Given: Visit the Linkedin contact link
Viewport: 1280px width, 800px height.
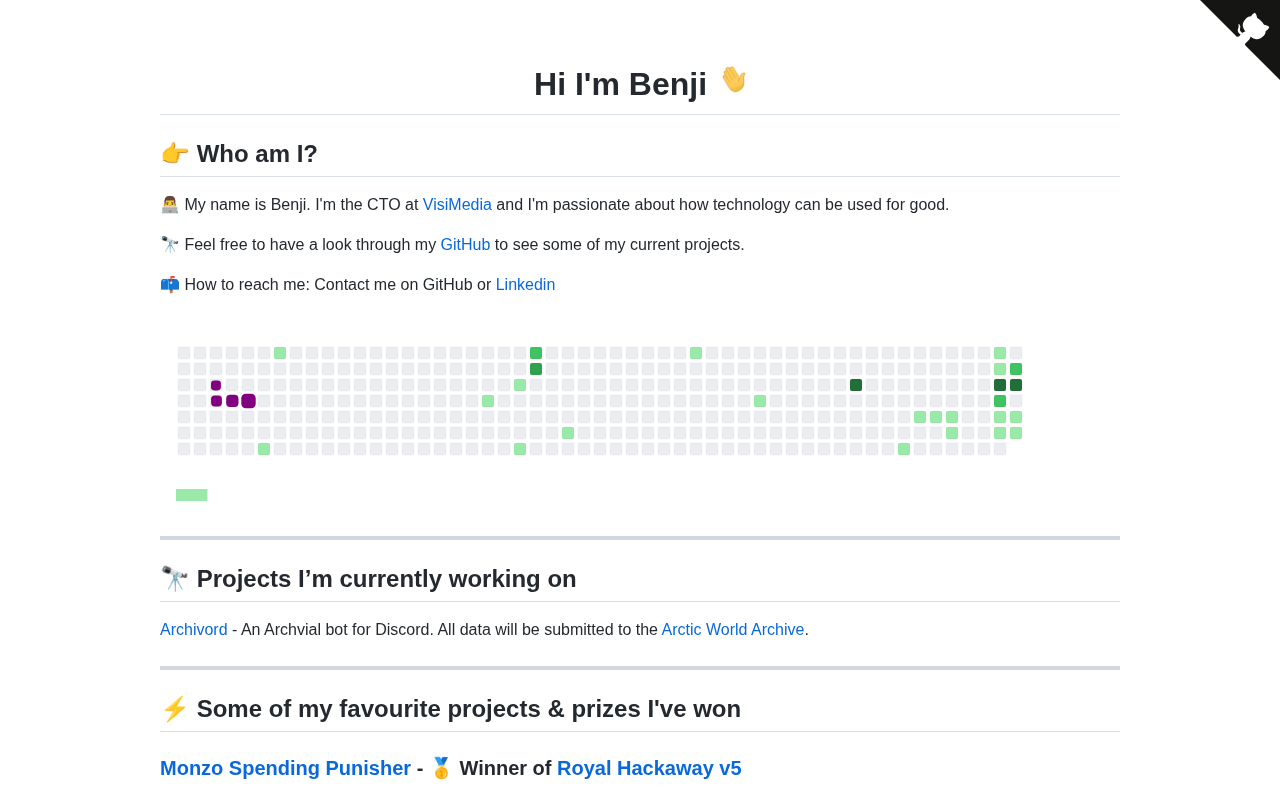Looking at the screenshot, I should click(525, 285).
